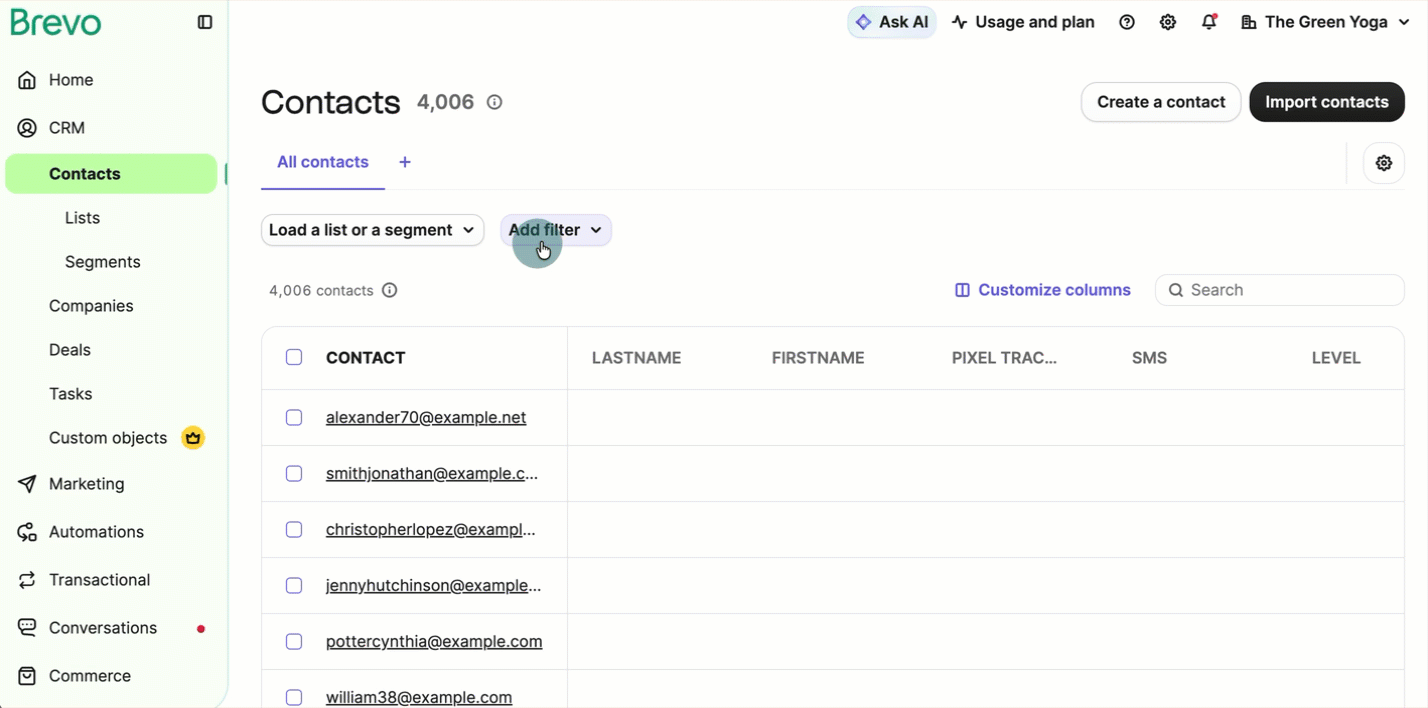Click the Customize columns link

pos(1043,290)
